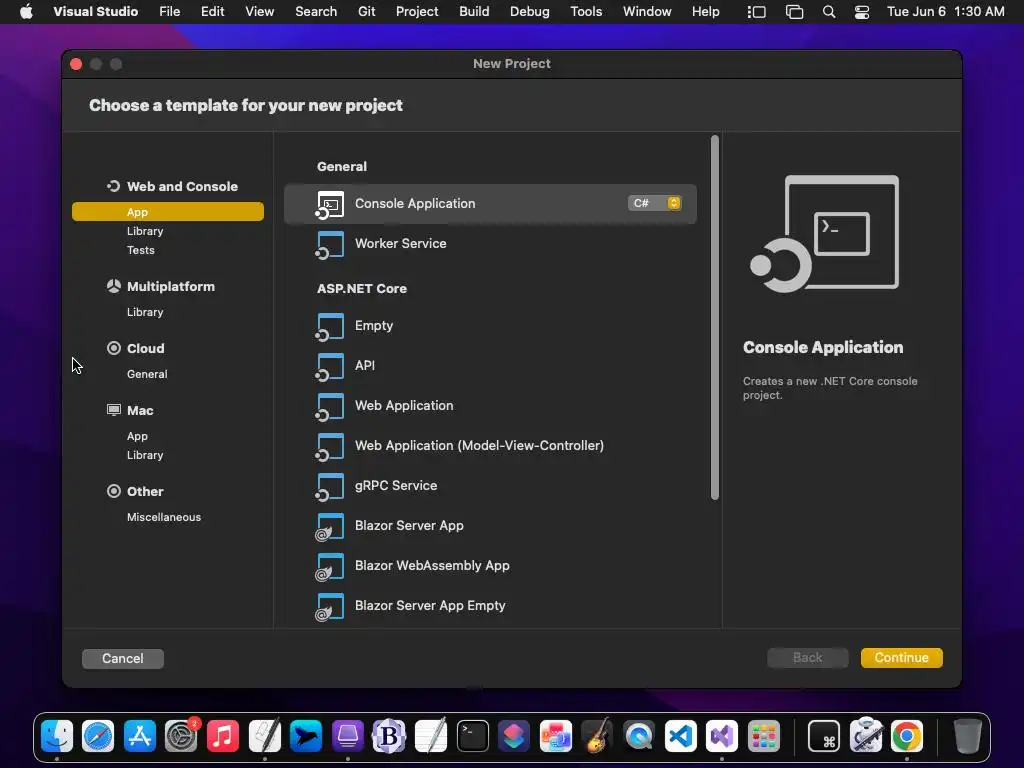Viewport: 1024px width, 768px height.
Task: Open the Tools menu
Action: [586, 12]
